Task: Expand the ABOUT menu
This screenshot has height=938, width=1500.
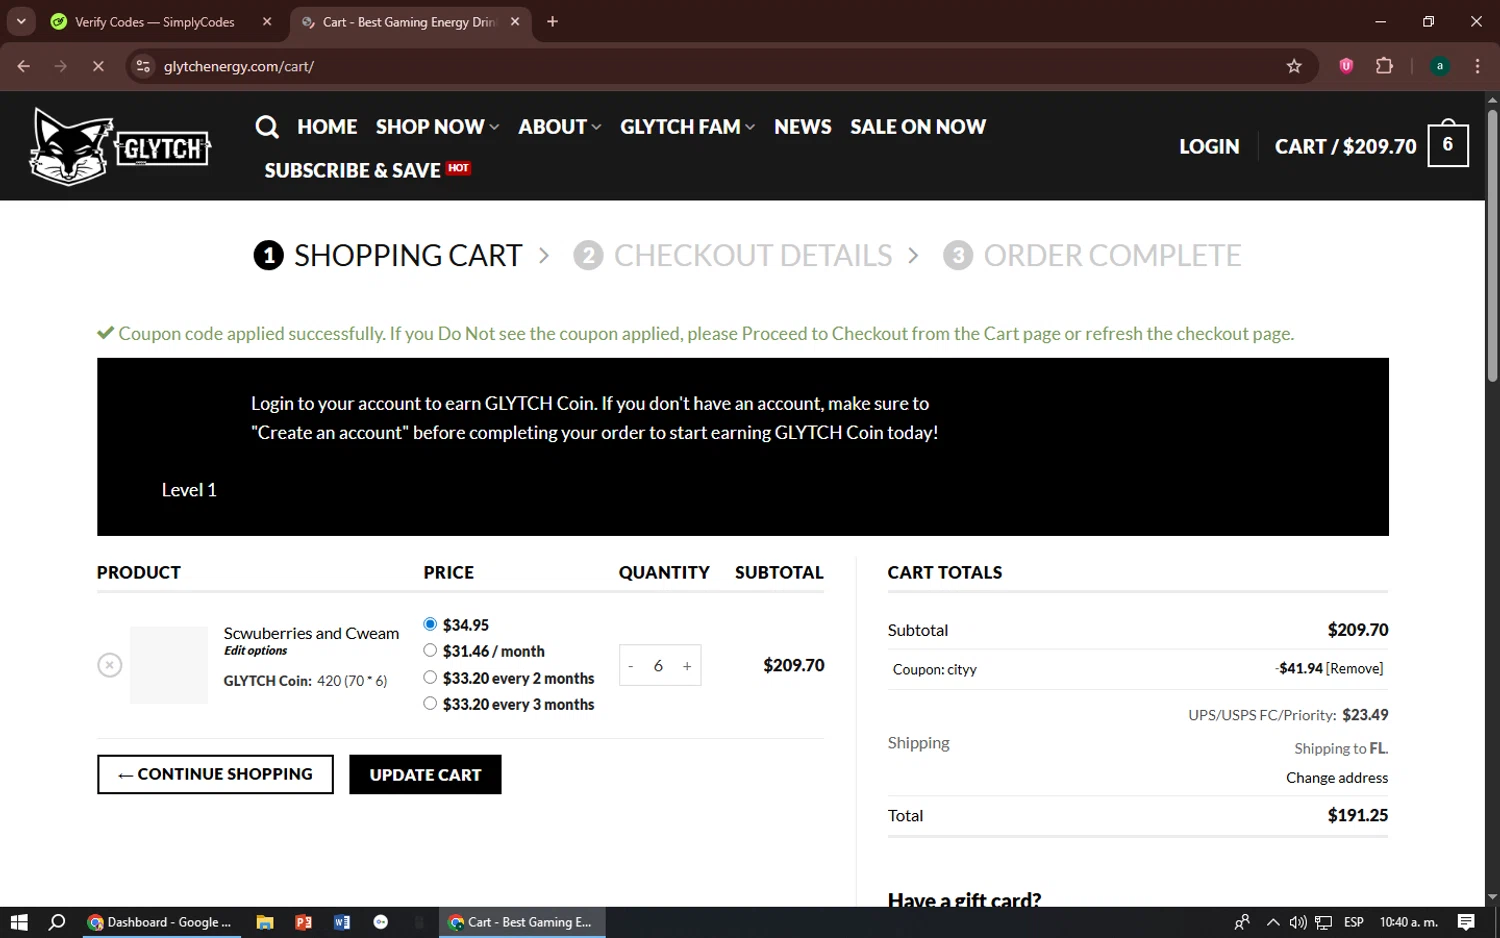Action: (x=559, y=127)
